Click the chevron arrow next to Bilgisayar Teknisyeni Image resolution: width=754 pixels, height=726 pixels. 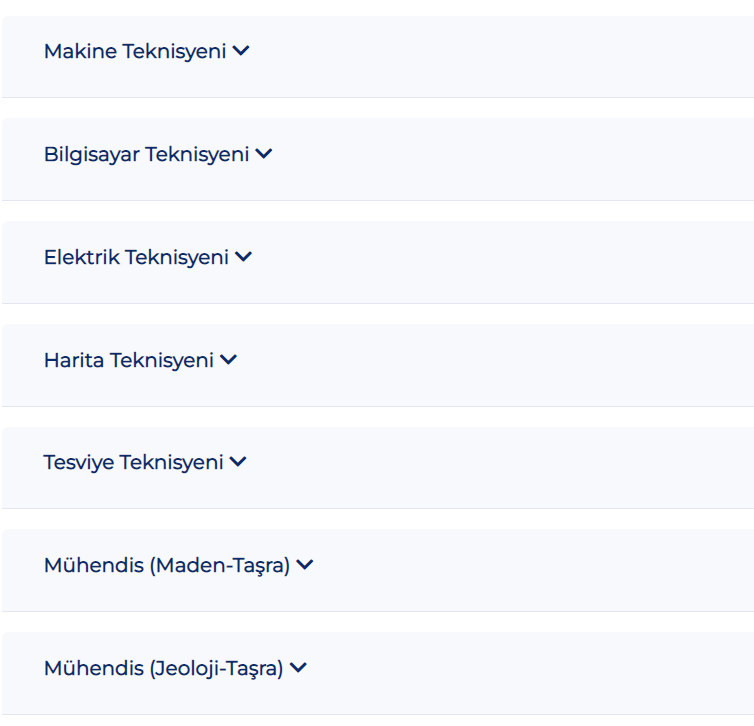264,154
